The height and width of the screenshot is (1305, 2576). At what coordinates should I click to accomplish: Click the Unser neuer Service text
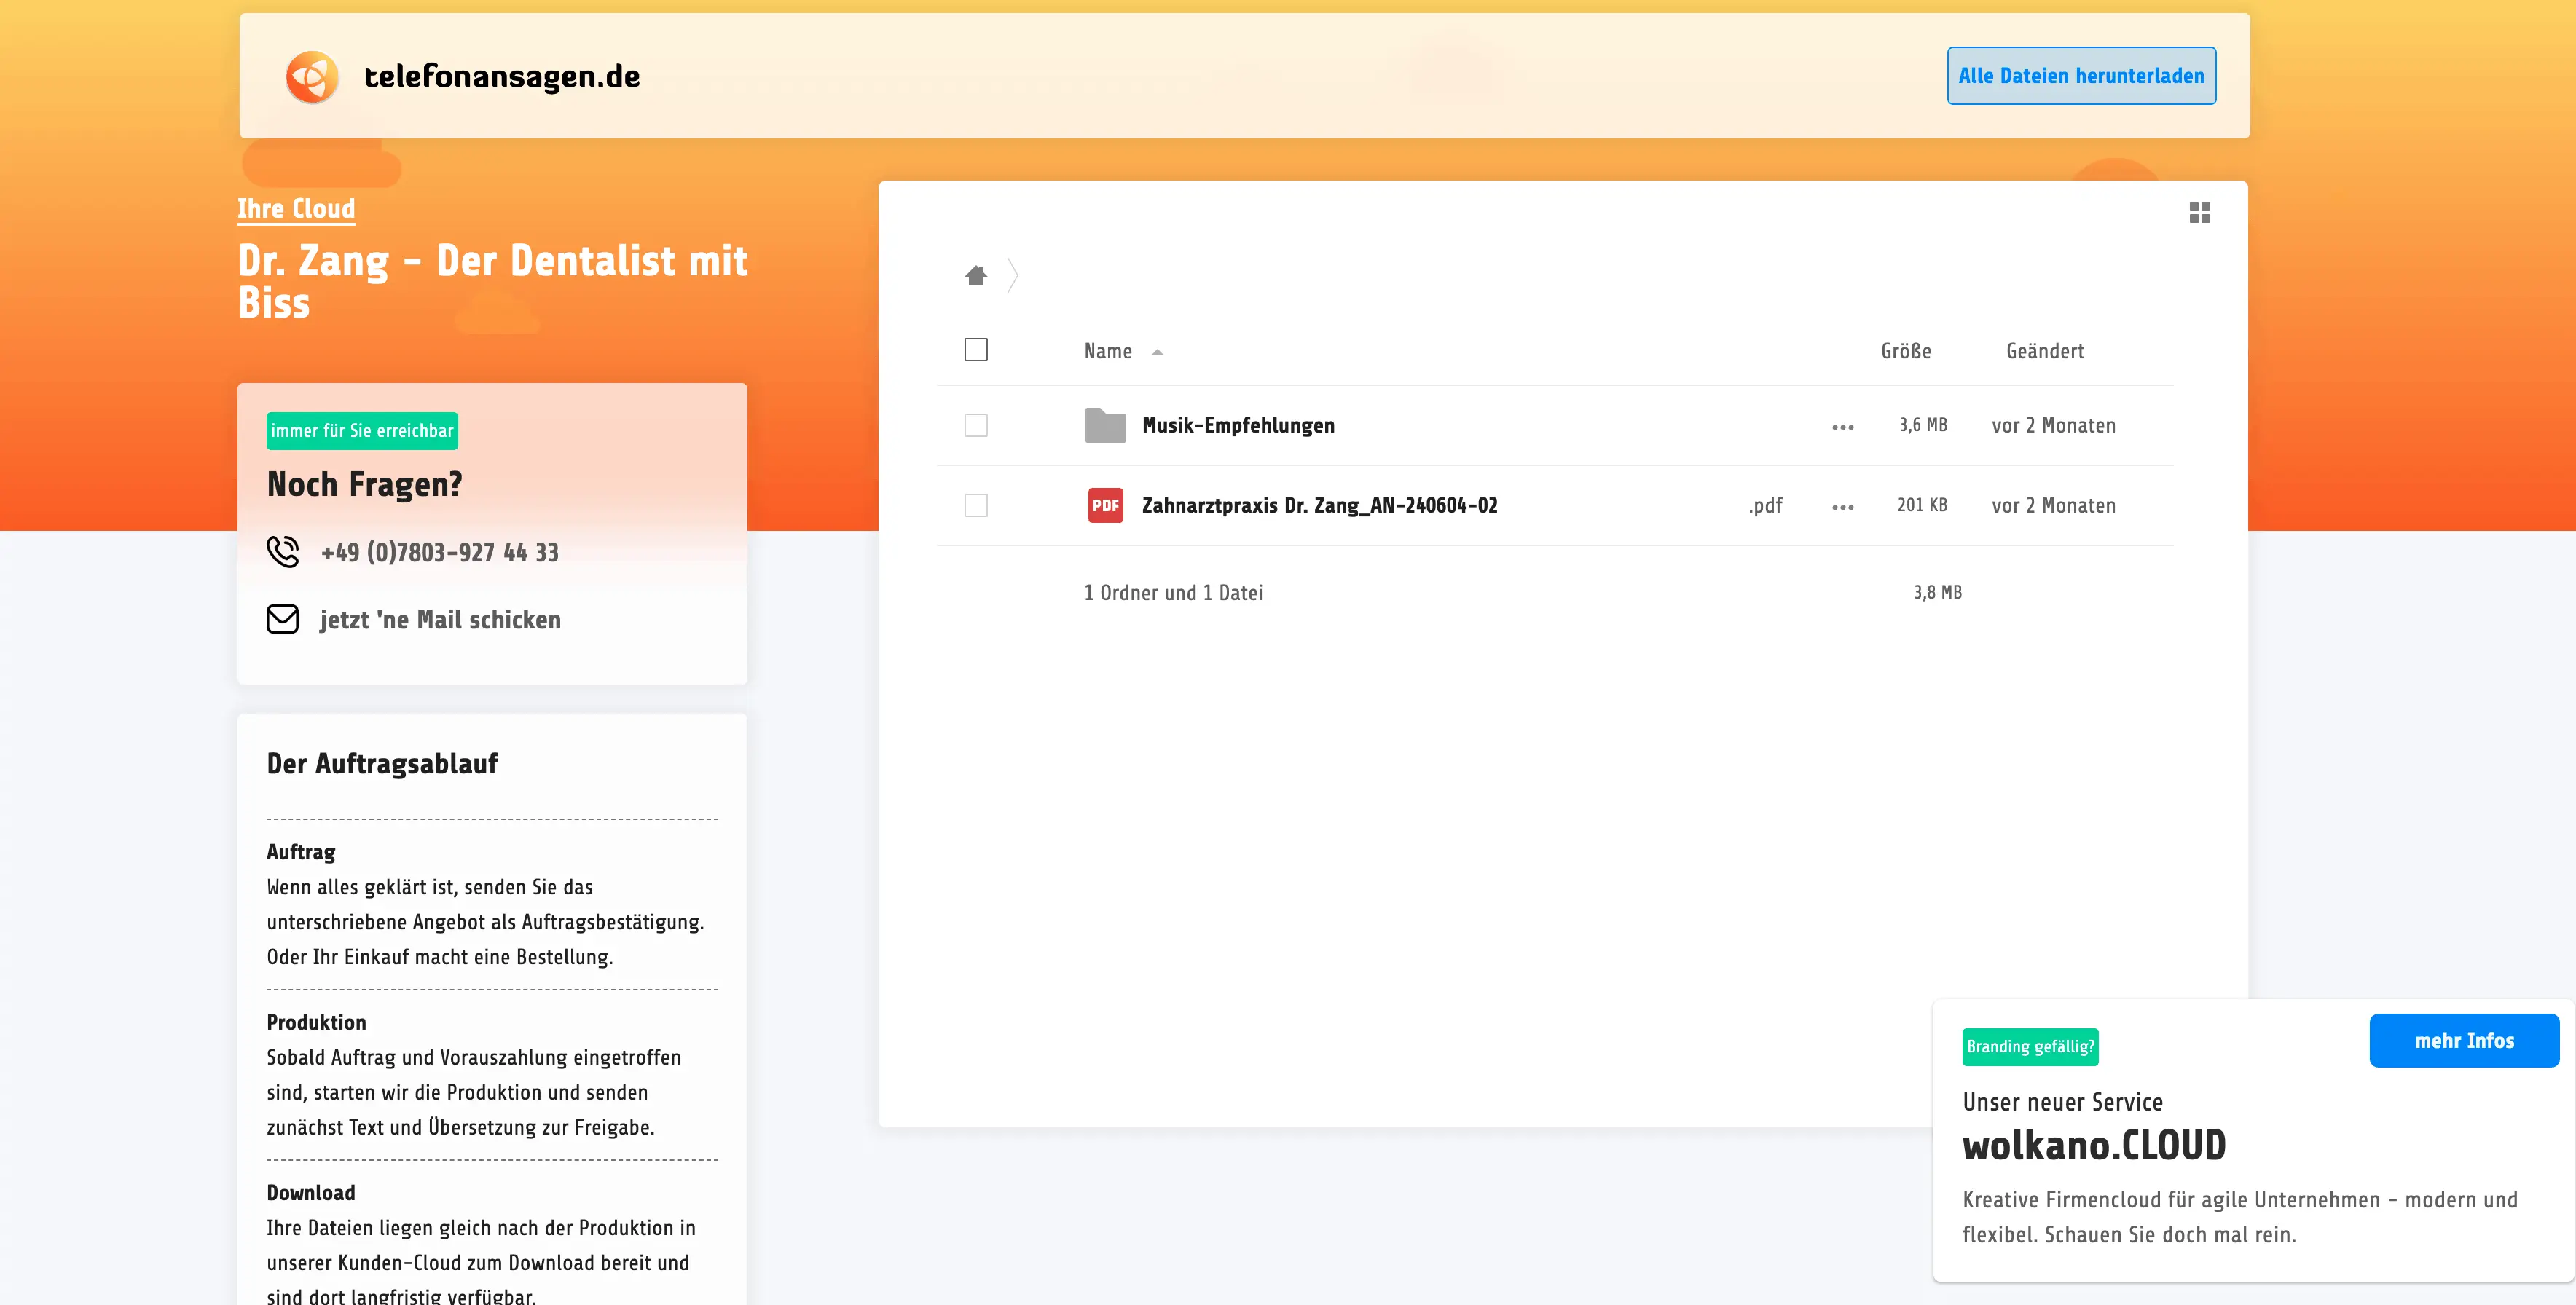[x=2062, y=1102]
